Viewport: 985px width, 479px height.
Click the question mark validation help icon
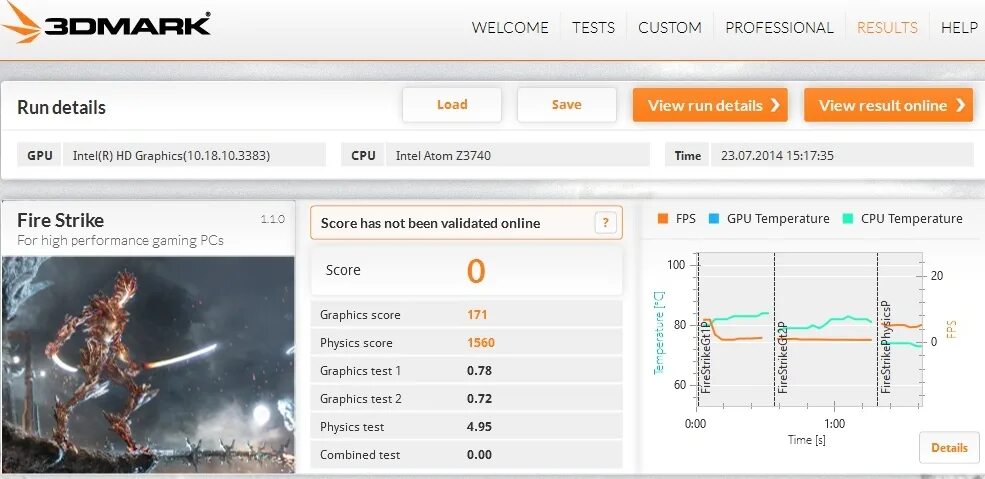(x=606, y=223)
